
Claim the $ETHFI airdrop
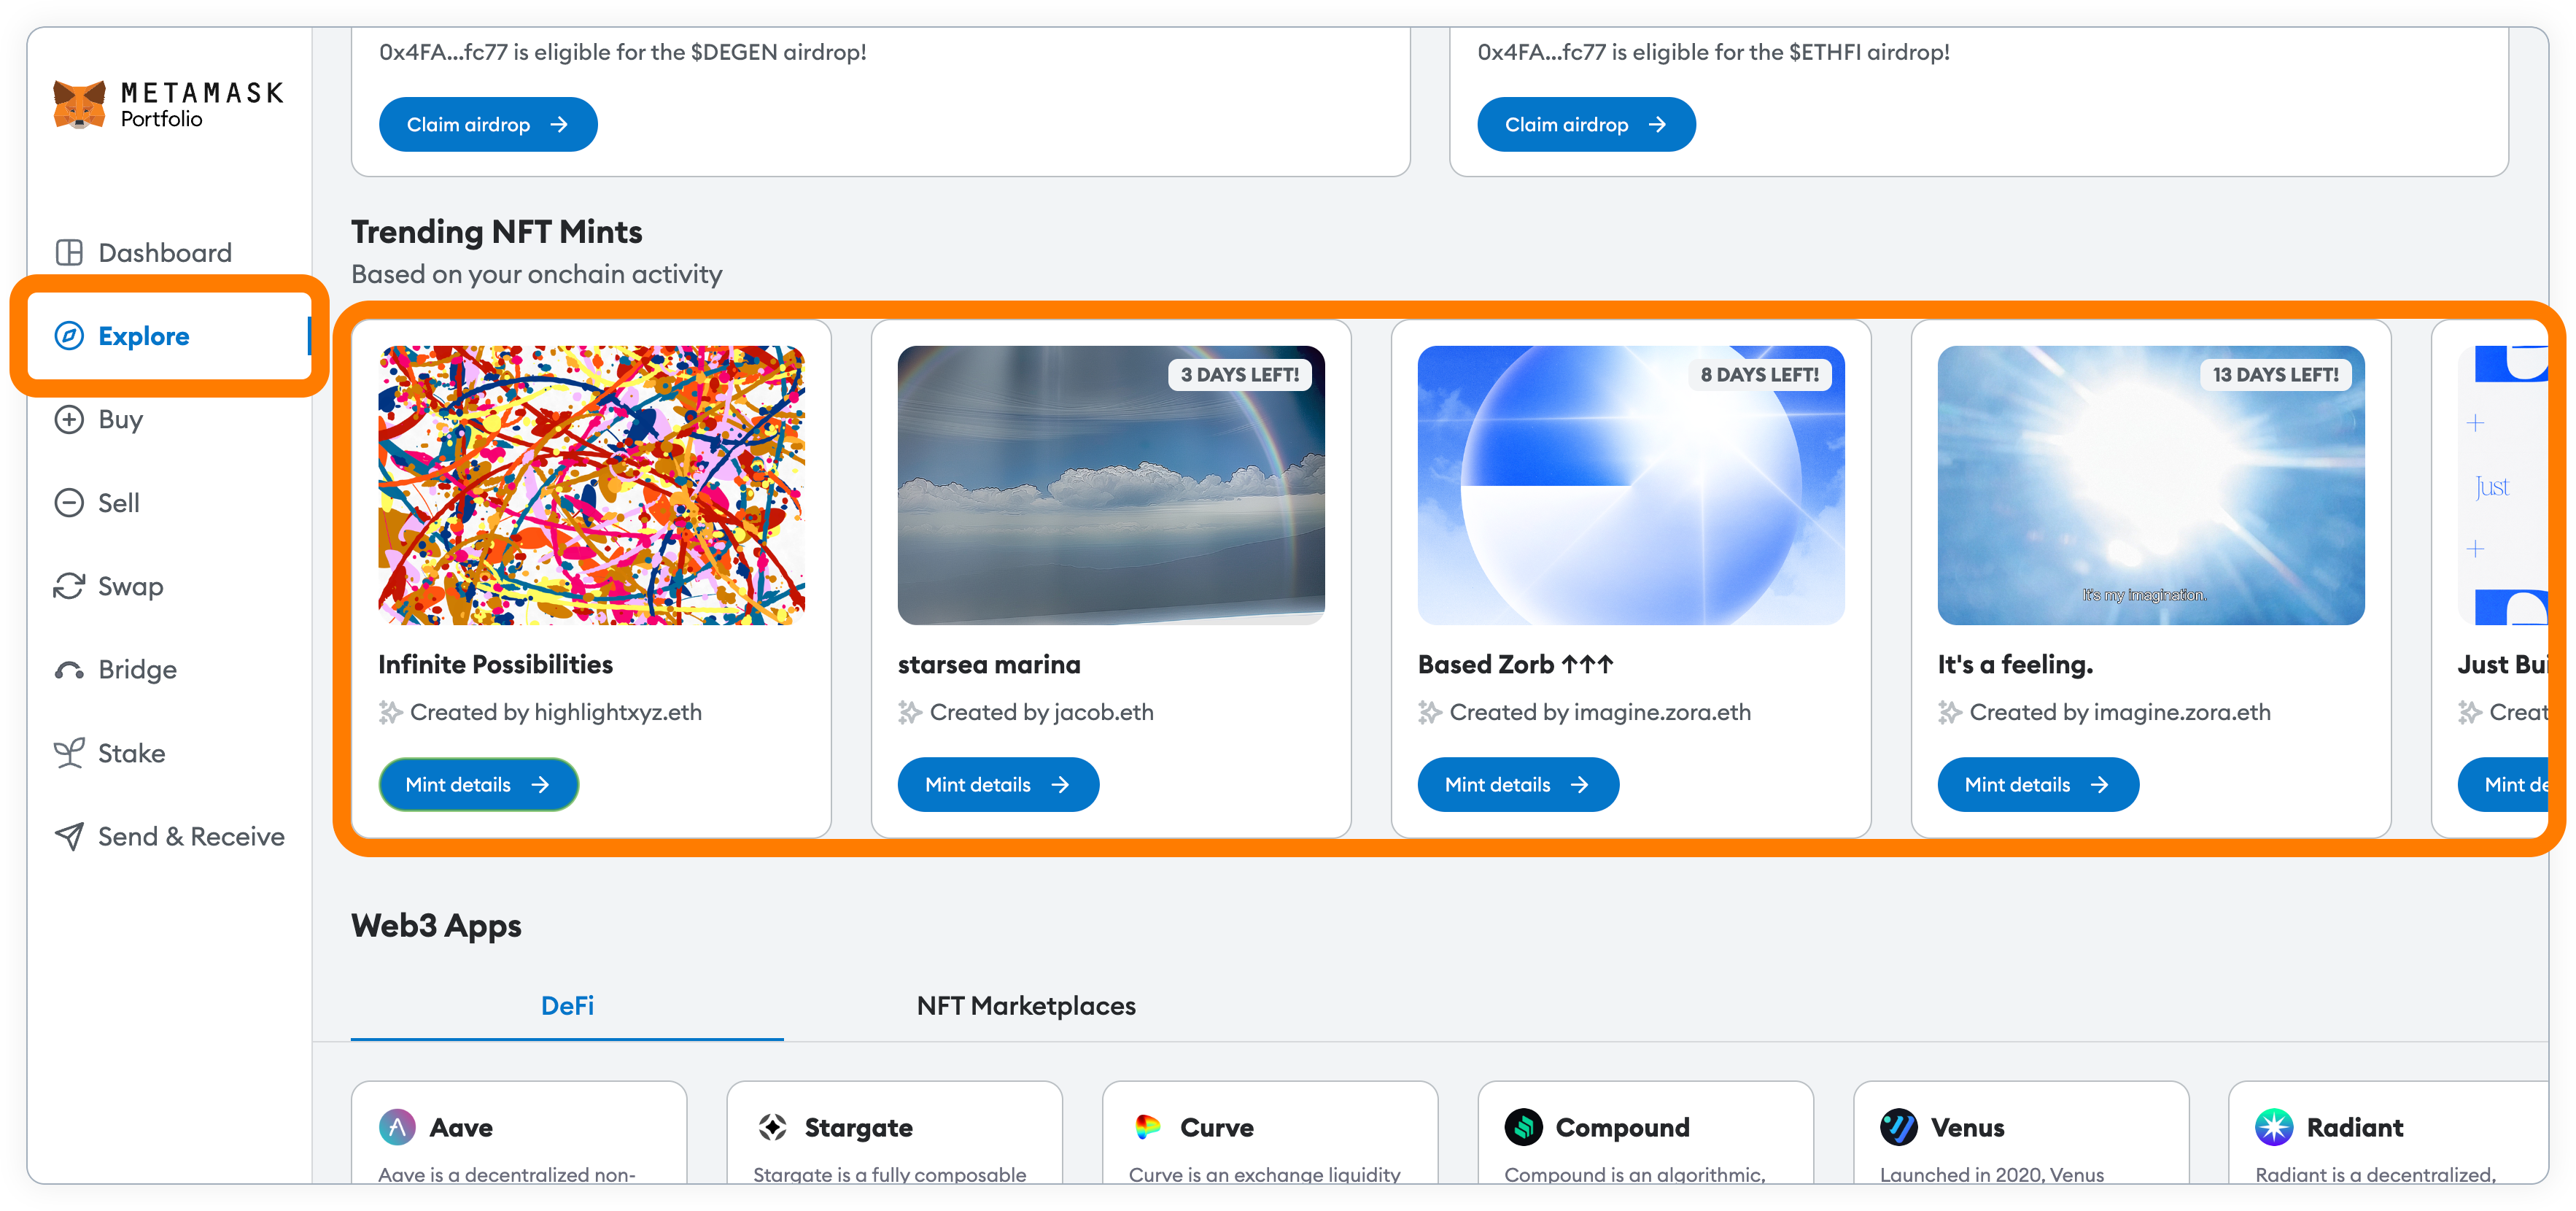1586,124
